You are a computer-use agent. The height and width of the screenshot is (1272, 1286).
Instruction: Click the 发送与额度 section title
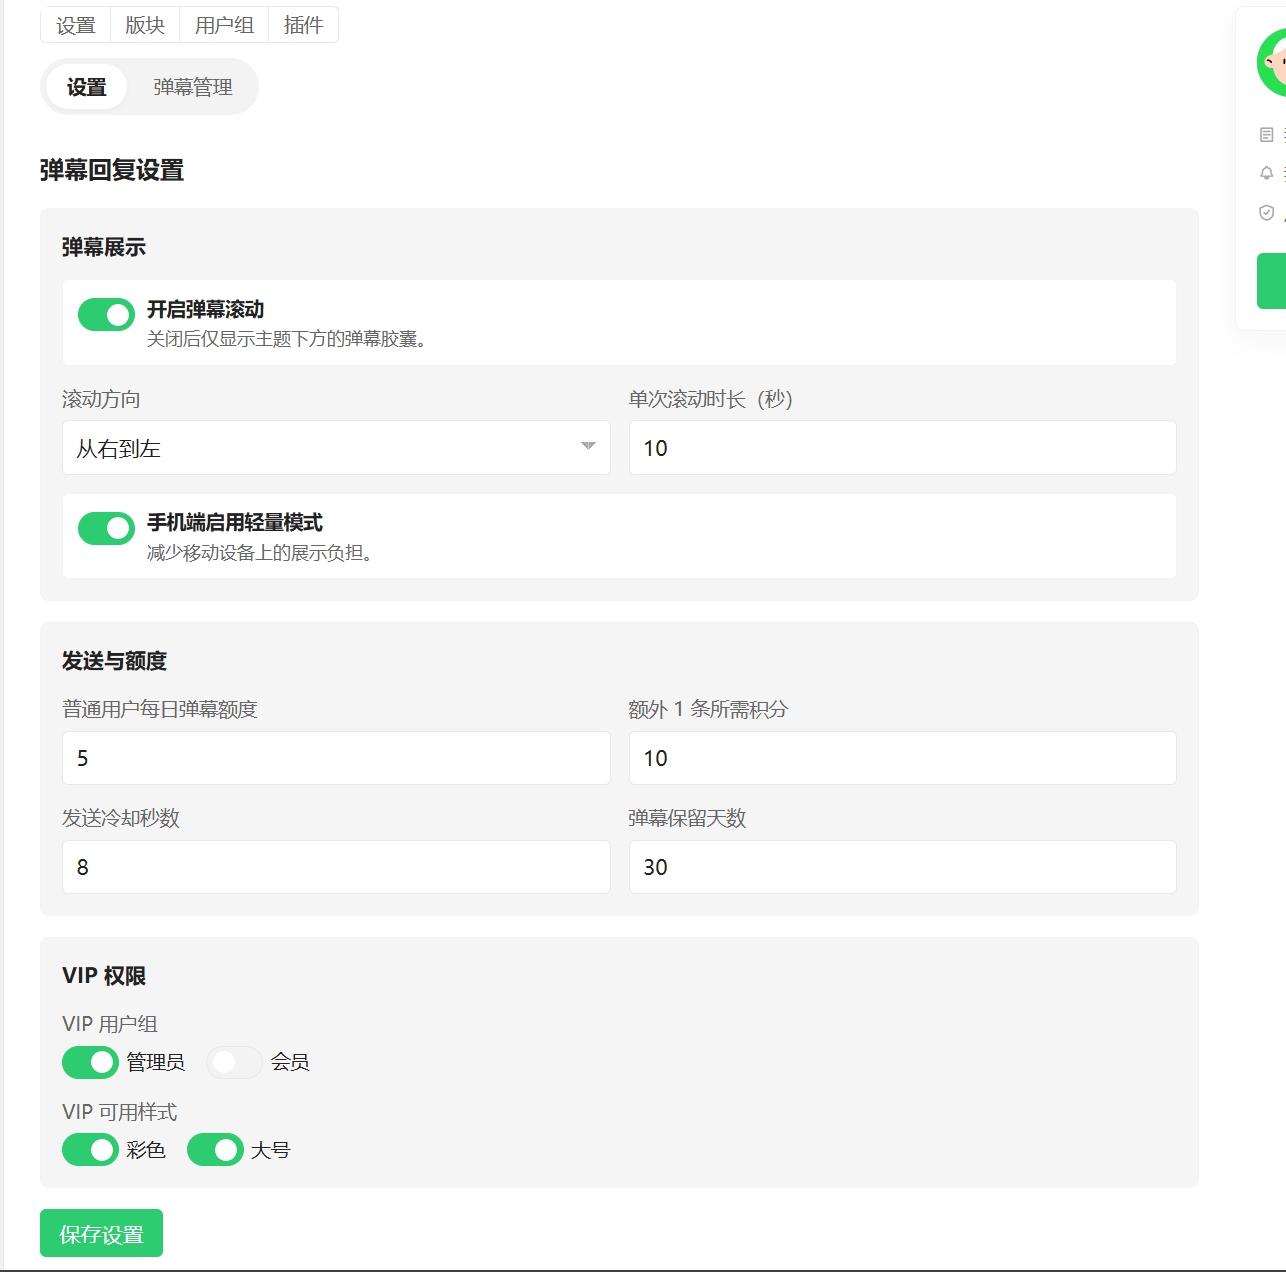(114, 661)
